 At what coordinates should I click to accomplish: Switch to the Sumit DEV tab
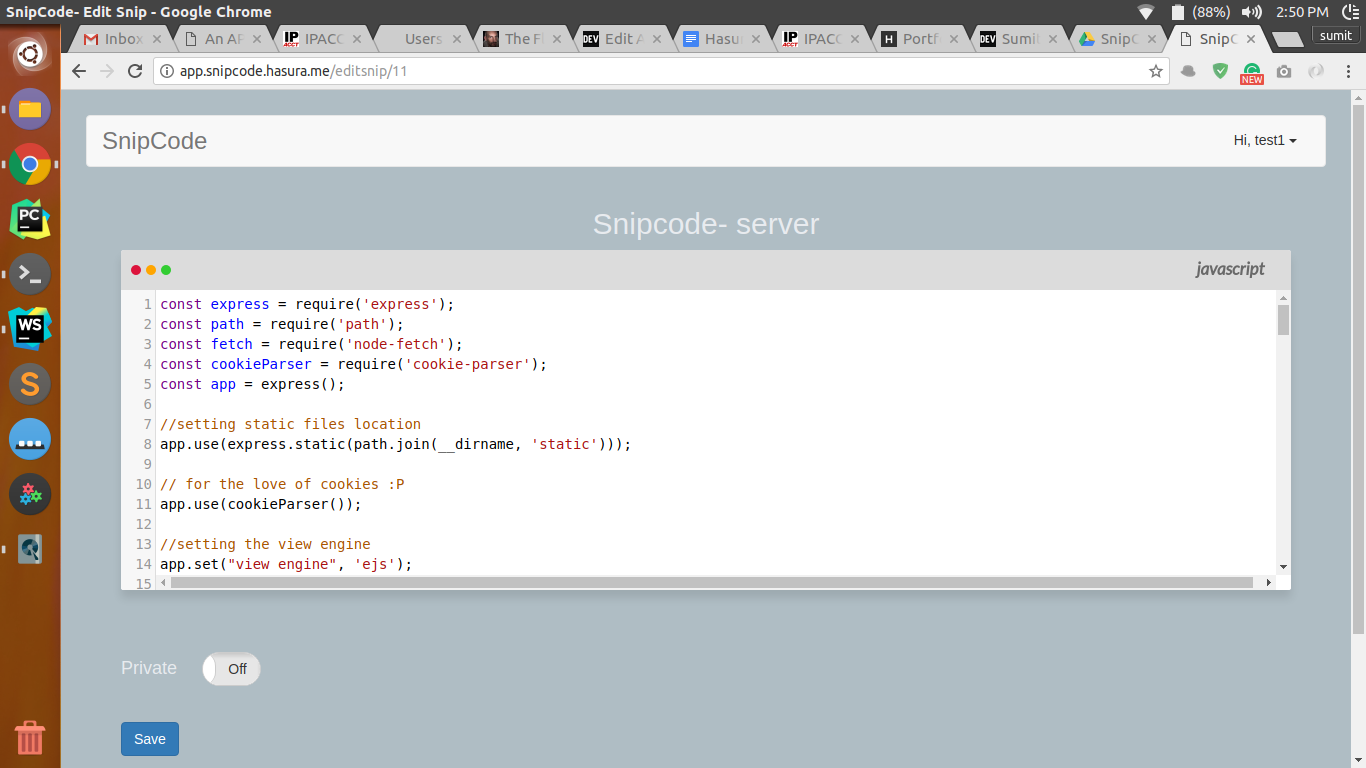pos(1017,39)
